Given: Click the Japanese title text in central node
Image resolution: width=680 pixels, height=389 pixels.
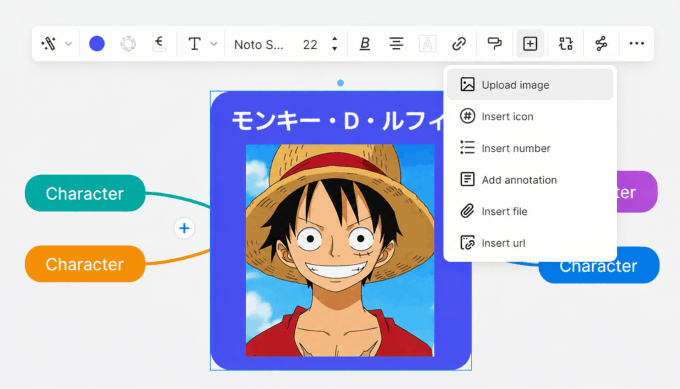Looking at the screenshot, I should (x=338, y=121).
